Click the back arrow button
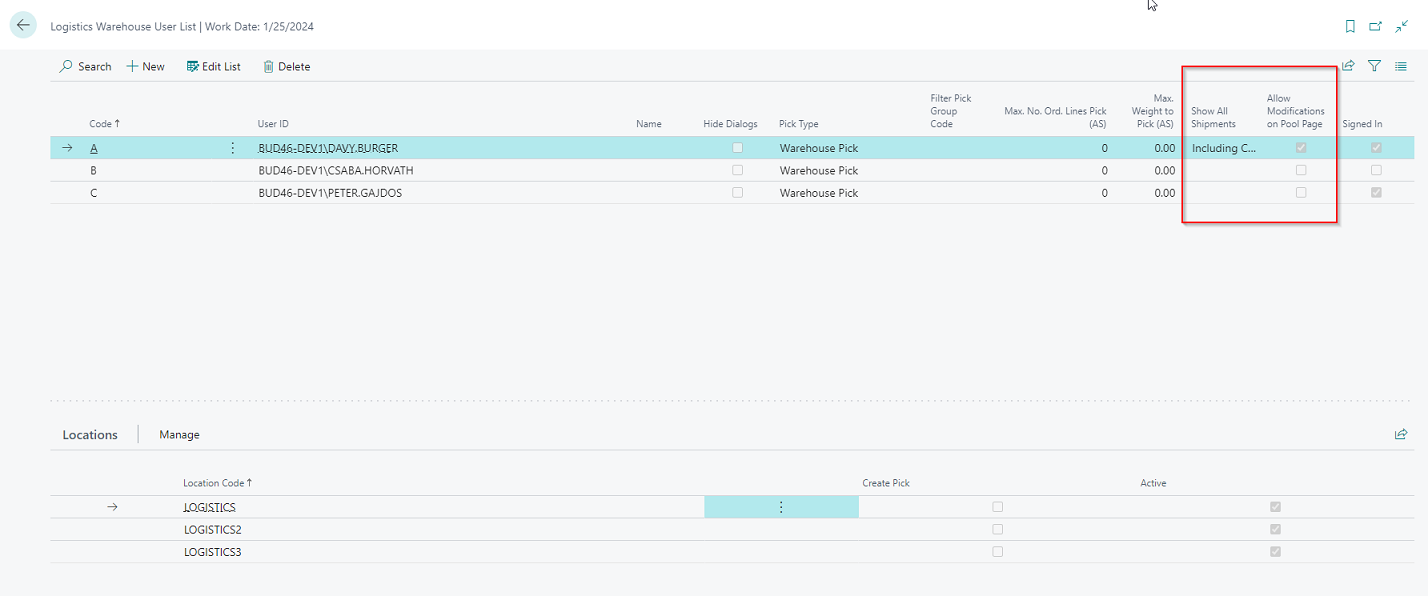The width and height of the screenshot is (1428, 596). [23, 26]
